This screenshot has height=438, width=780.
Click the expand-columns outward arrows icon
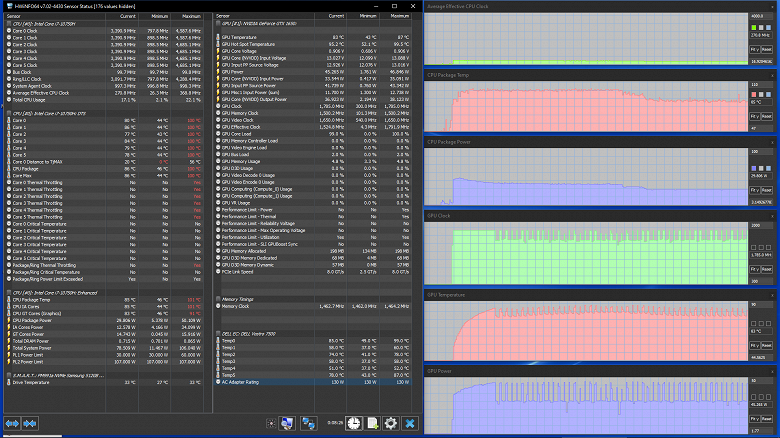12,424
